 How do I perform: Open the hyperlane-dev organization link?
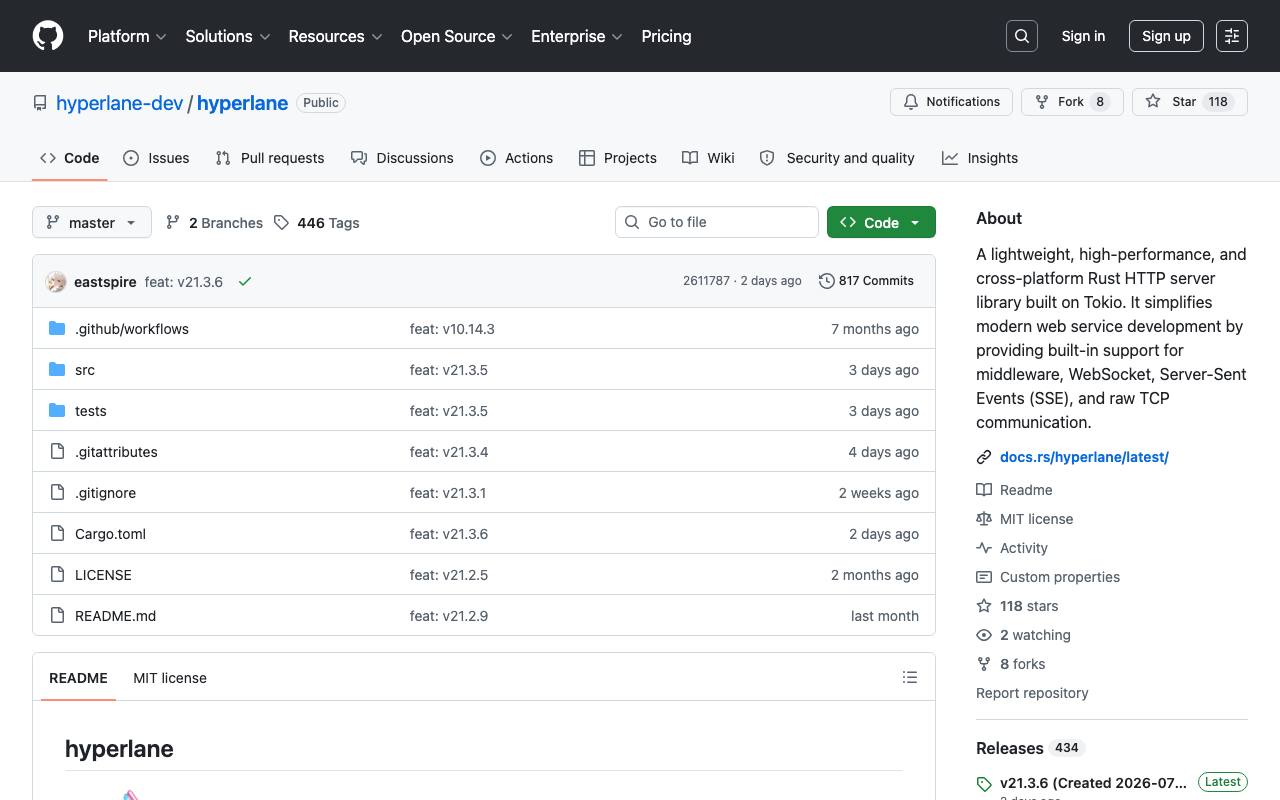click(x=120, y=103)
